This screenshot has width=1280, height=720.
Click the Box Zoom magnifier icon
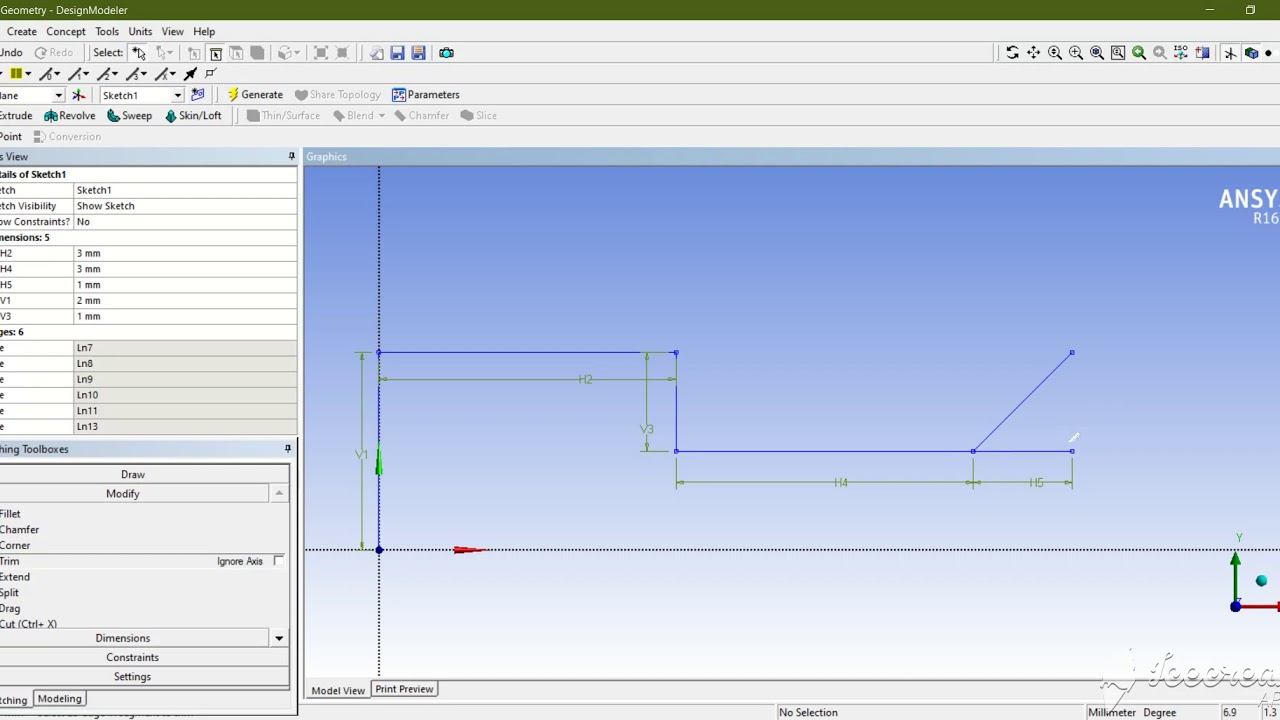(1076, 53)
